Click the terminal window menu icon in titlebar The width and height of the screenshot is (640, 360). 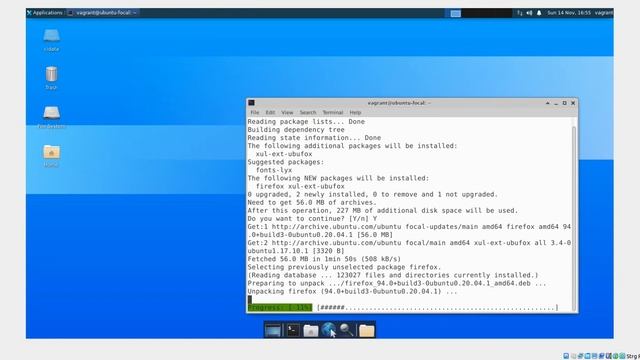[251, 103]
